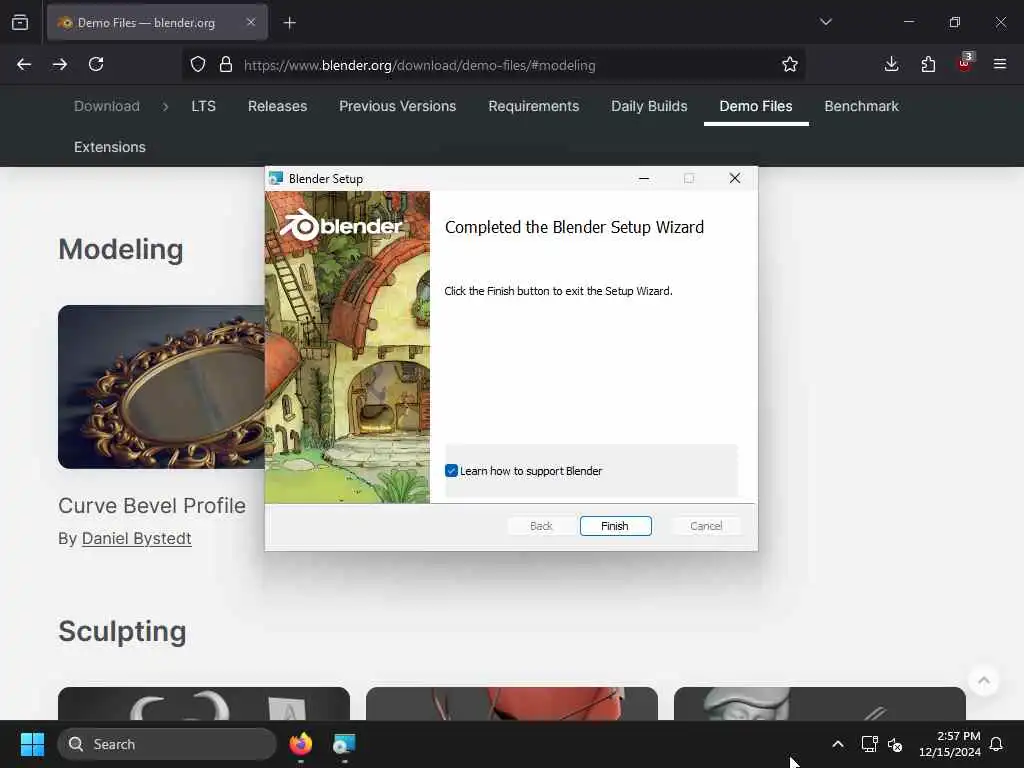This screenshot has width=1024, height=768.
Task: Bookmark this page with star icon
Action: point(790,64)
